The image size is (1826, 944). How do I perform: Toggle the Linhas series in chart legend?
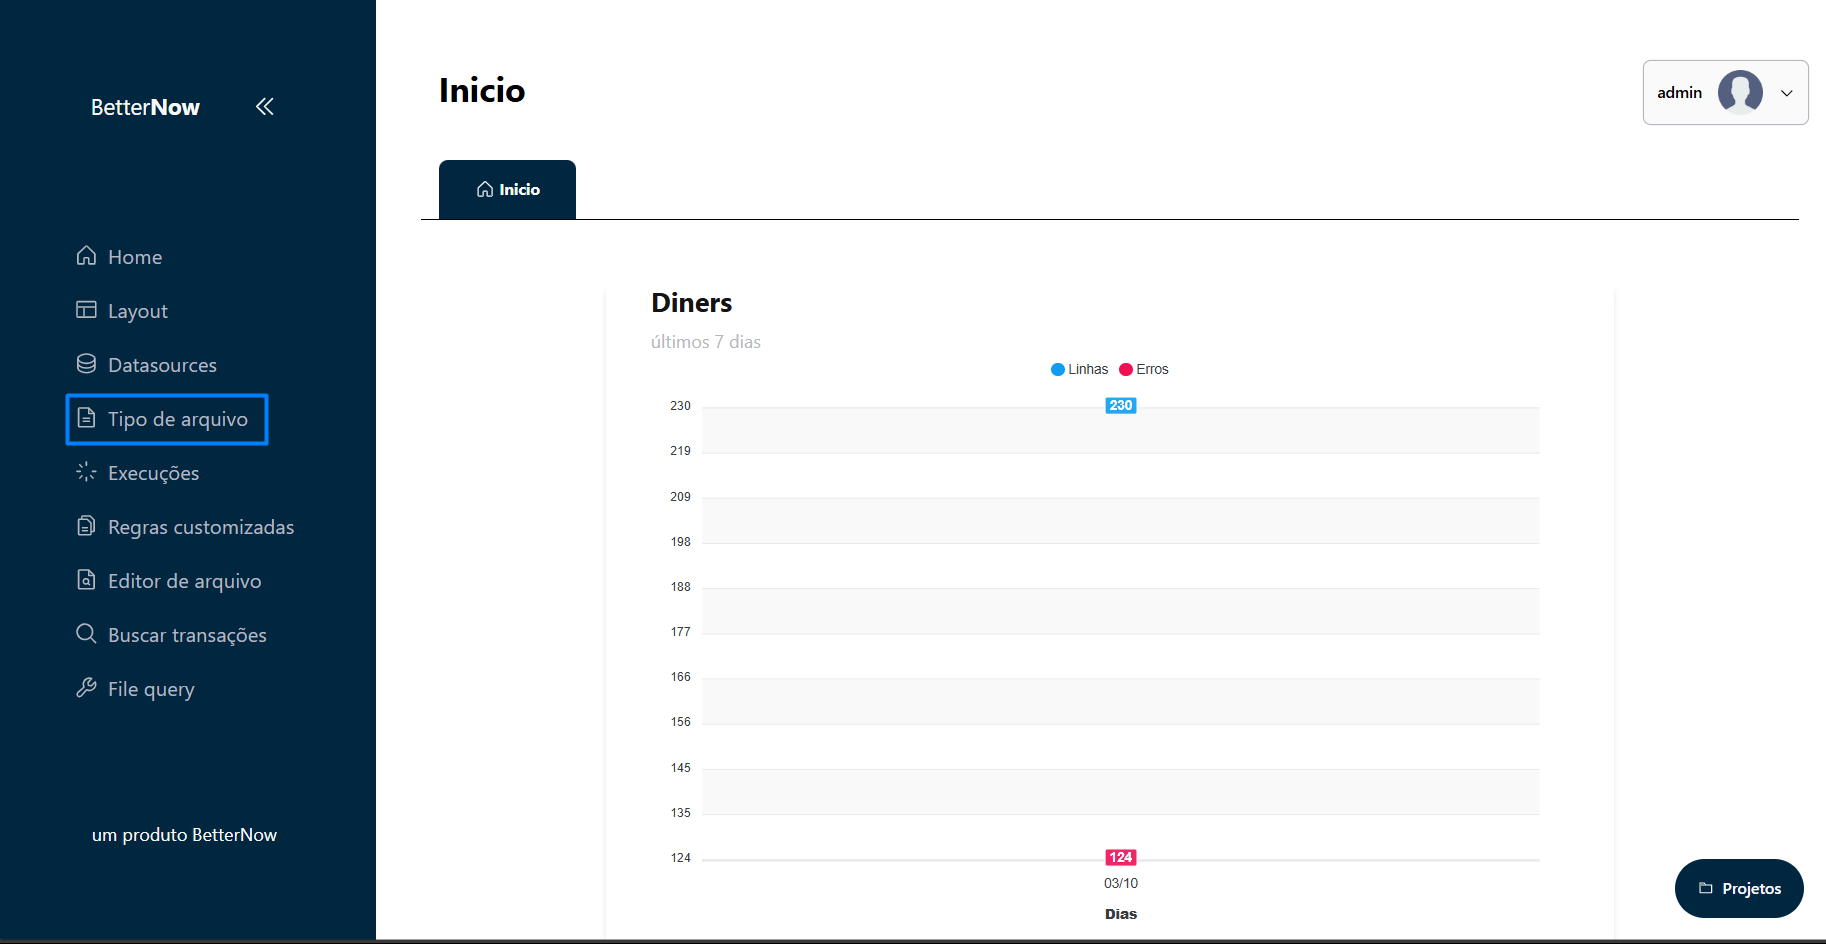tap(1079, 369)
